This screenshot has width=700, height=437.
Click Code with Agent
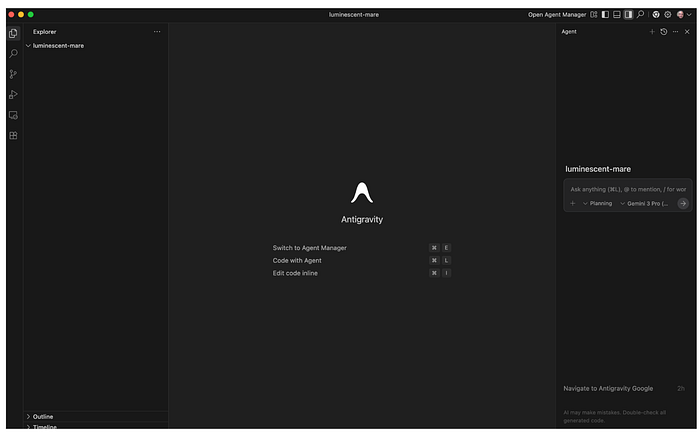(x=297, y=260)
